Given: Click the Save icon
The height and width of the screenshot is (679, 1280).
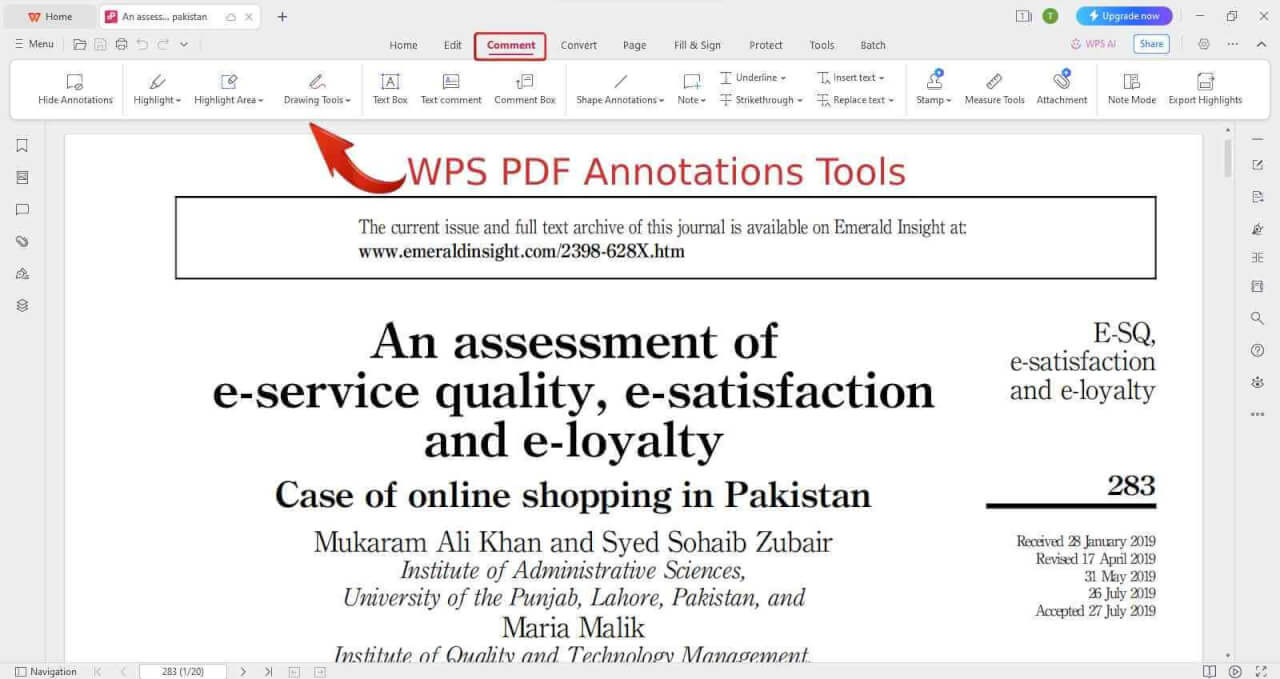Looking at the screenshot, I should [100, 44].
